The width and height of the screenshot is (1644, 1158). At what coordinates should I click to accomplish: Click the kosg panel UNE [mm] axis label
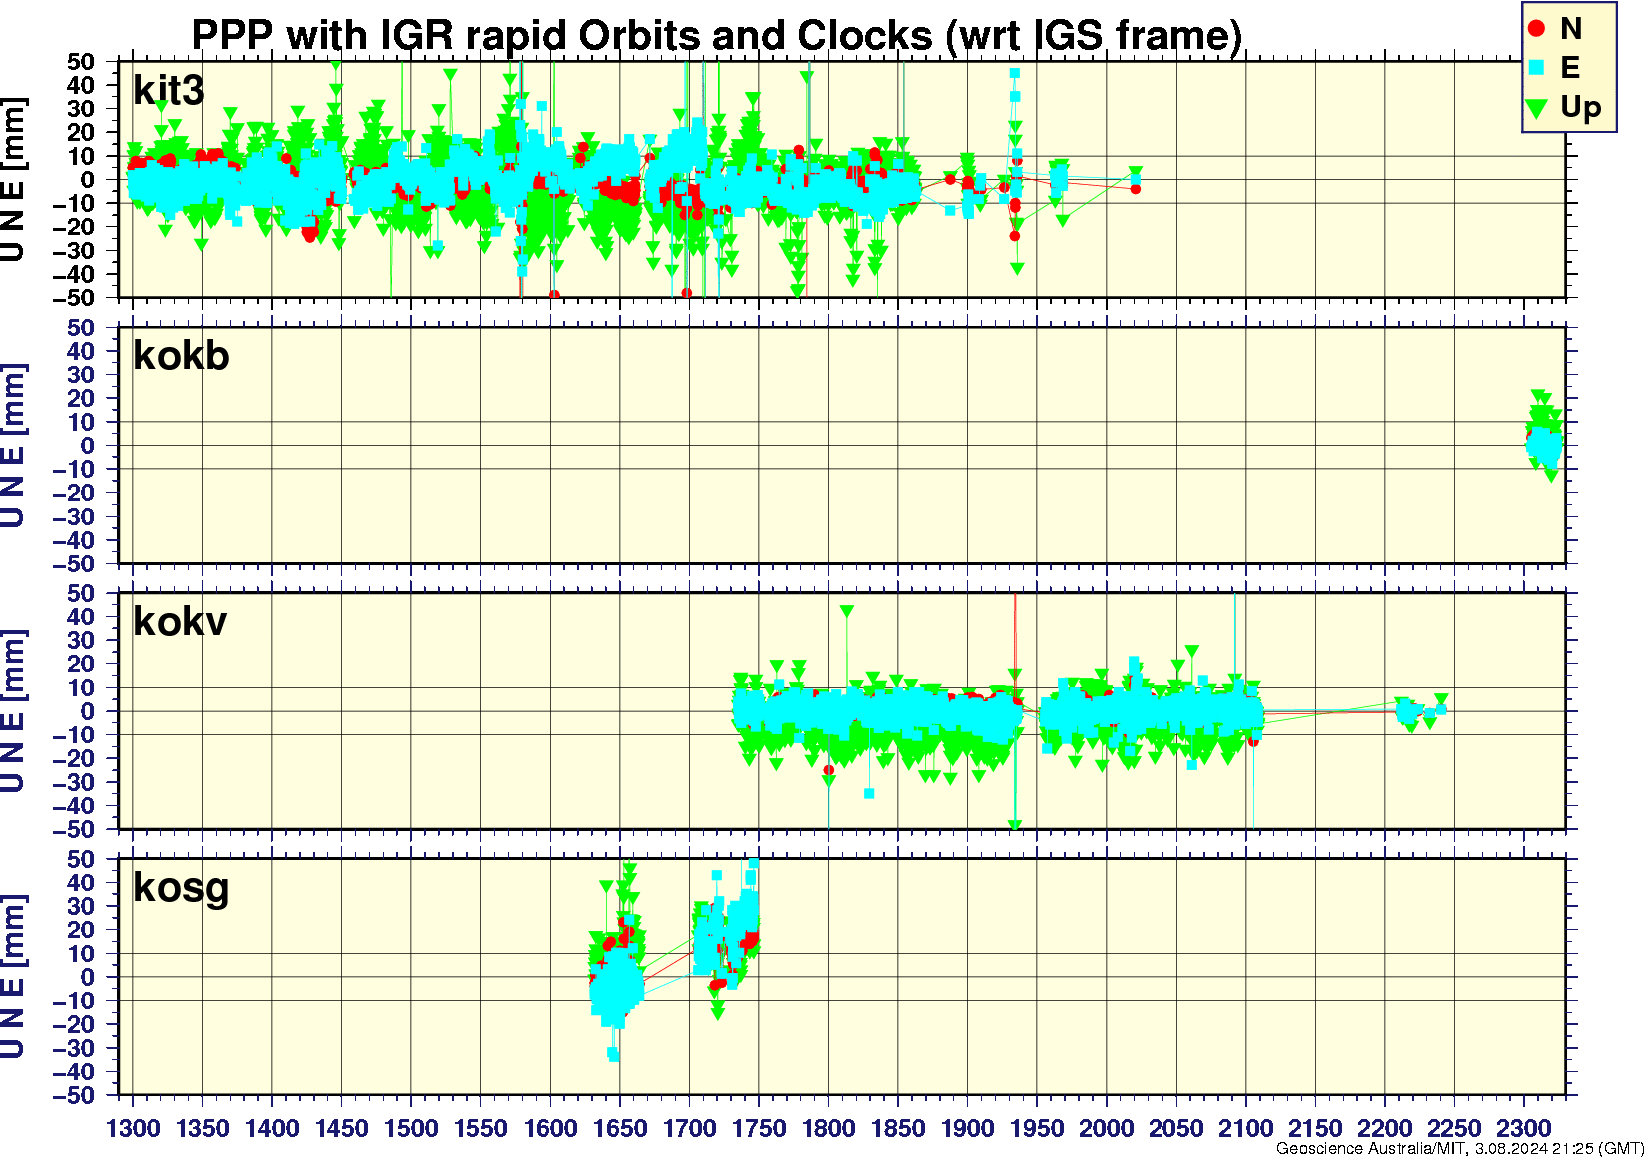pyautogui.click(x=13, y=978)
